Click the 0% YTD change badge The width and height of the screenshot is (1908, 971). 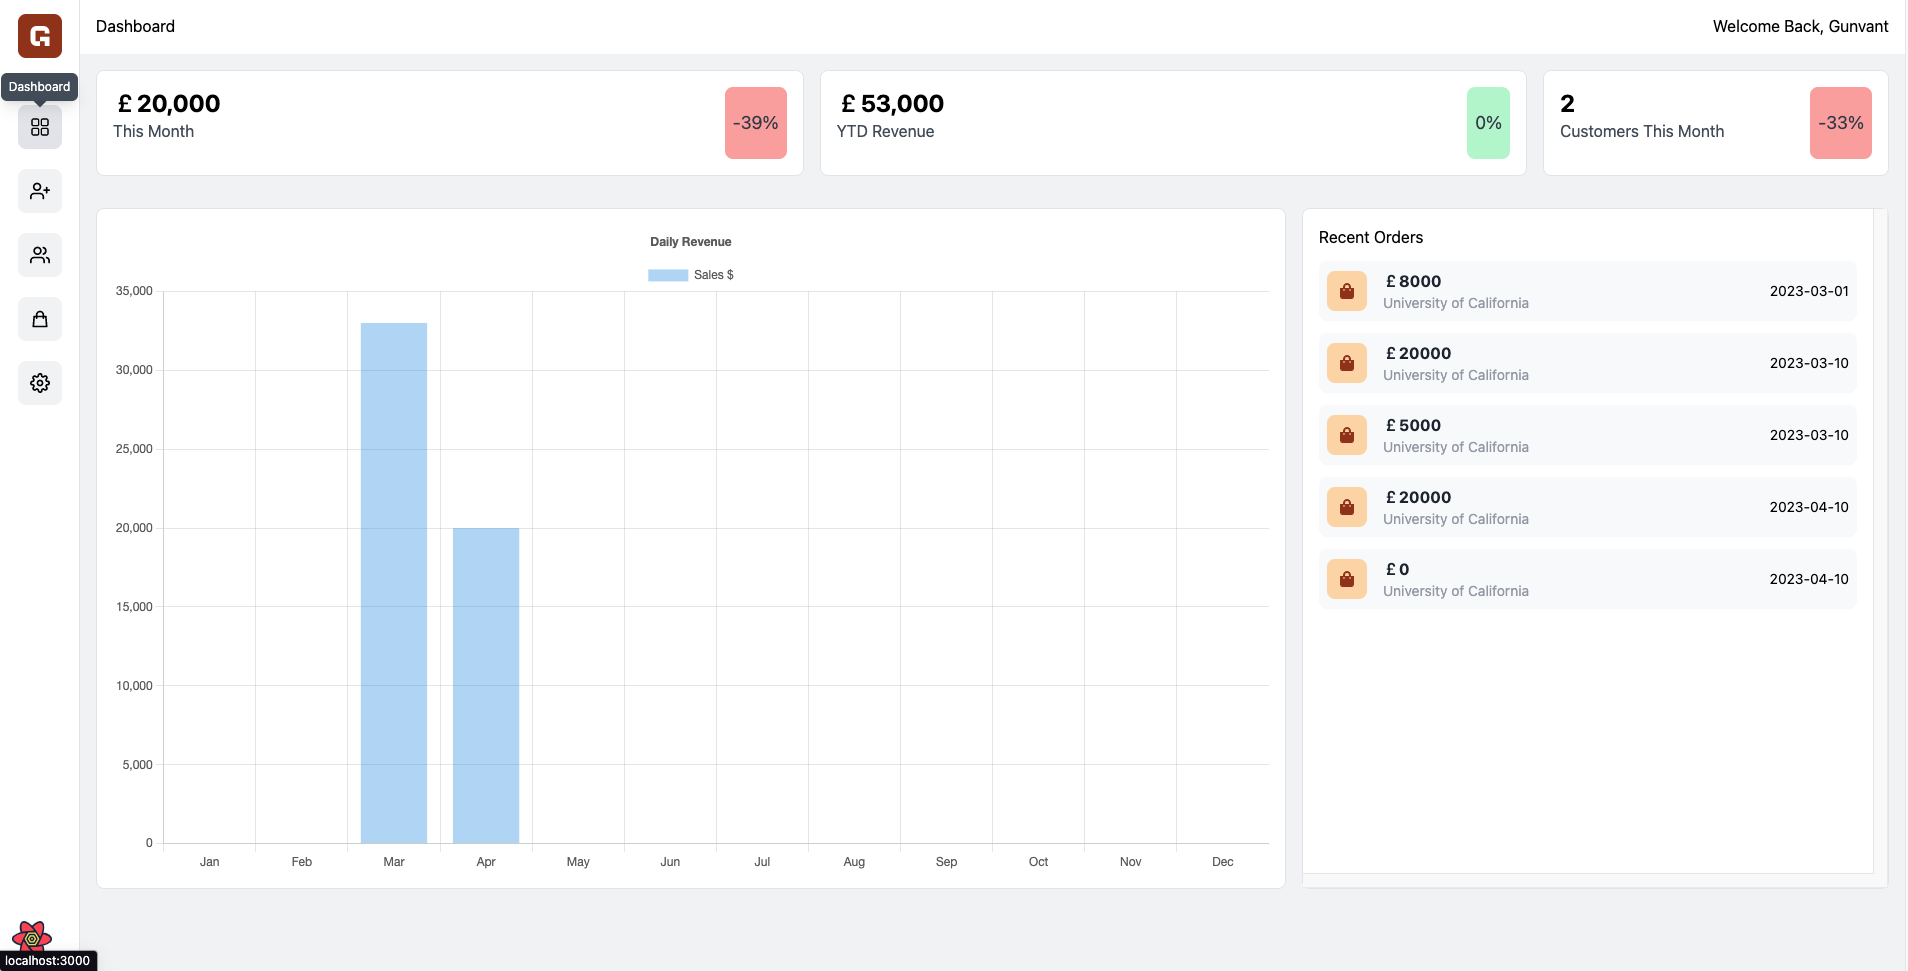click(1488, 123)
